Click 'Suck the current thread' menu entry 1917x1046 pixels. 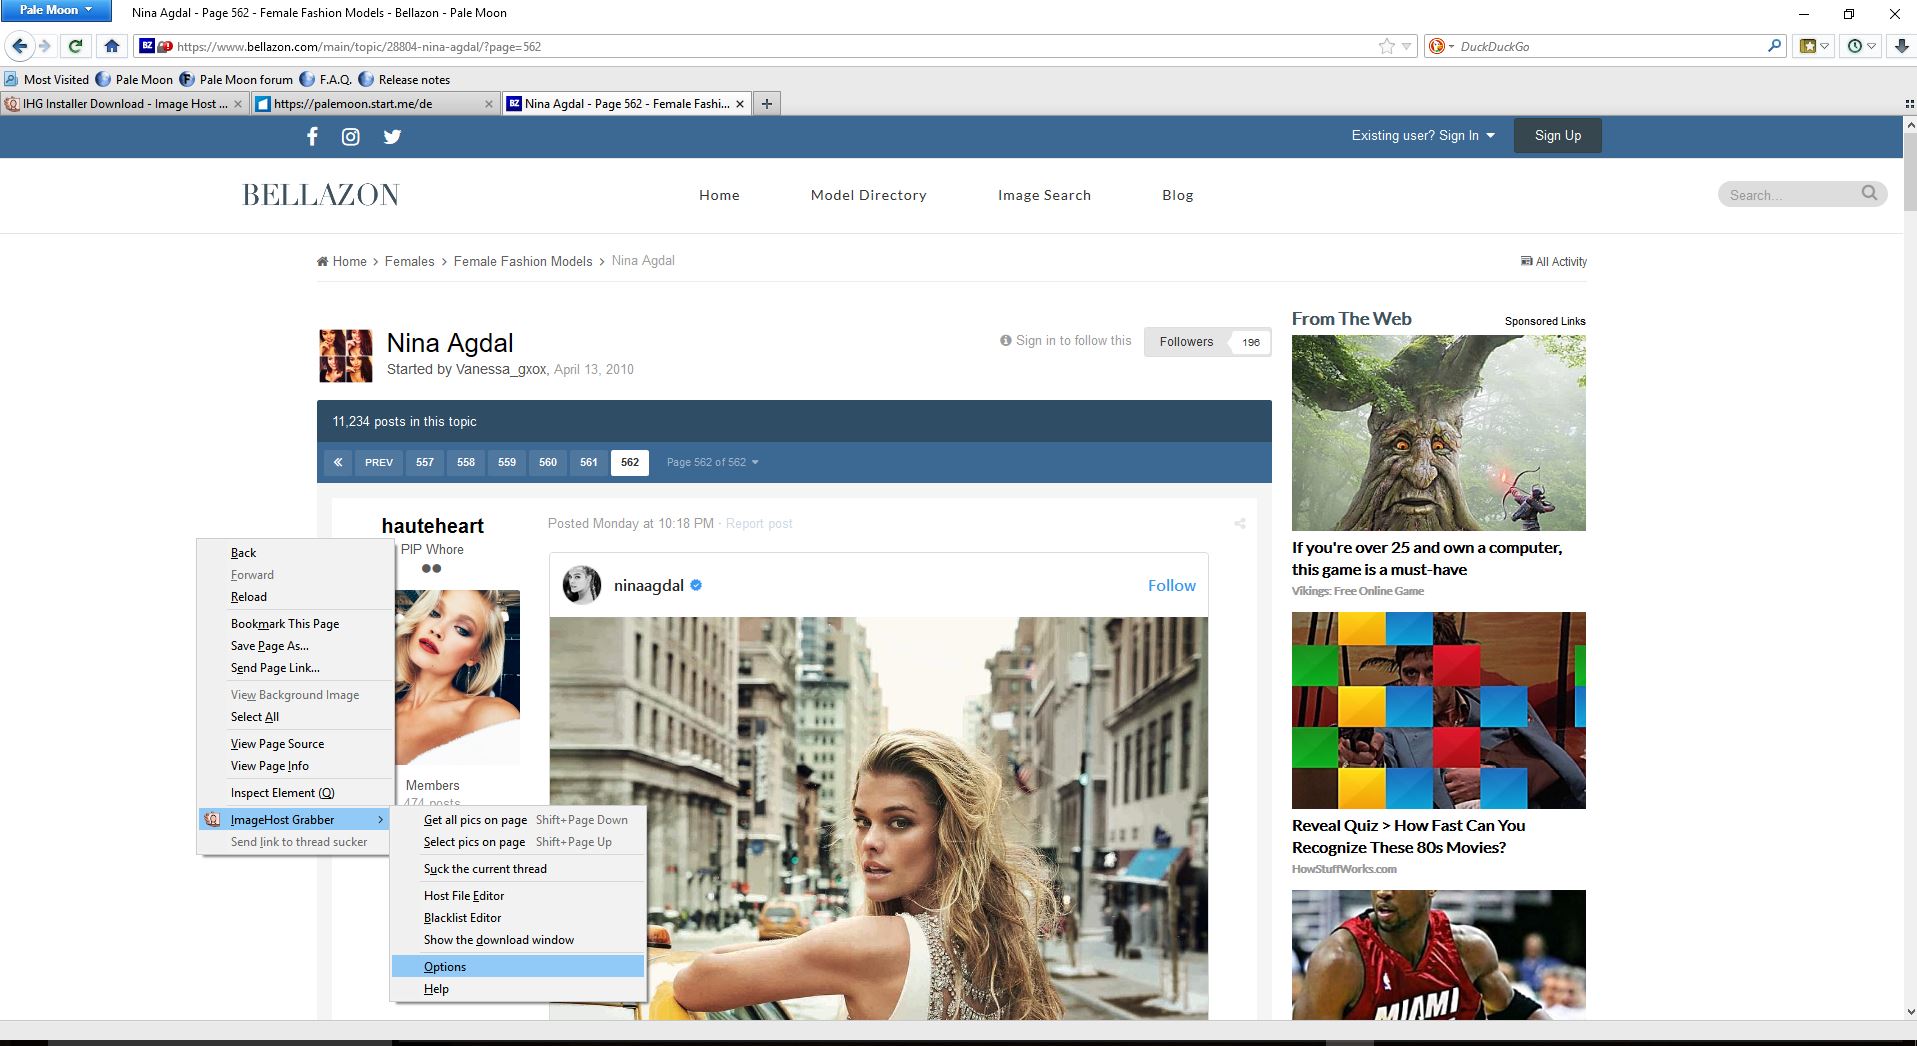485,869
